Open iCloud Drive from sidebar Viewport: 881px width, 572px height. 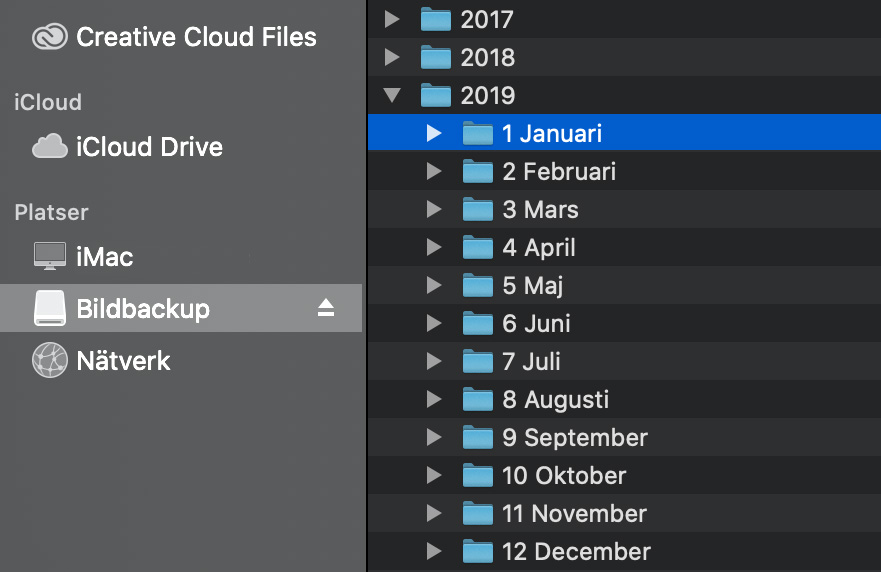(x=149, y=147)
